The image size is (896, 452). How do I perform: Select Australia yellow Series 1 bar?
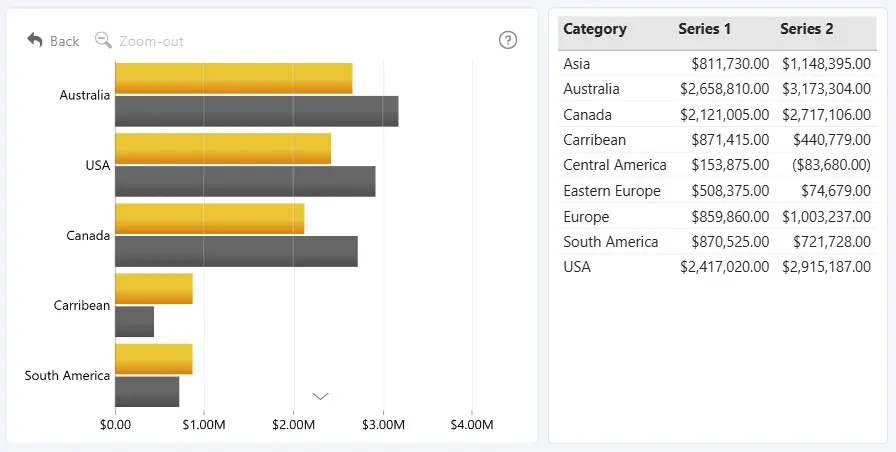[234, 78]
